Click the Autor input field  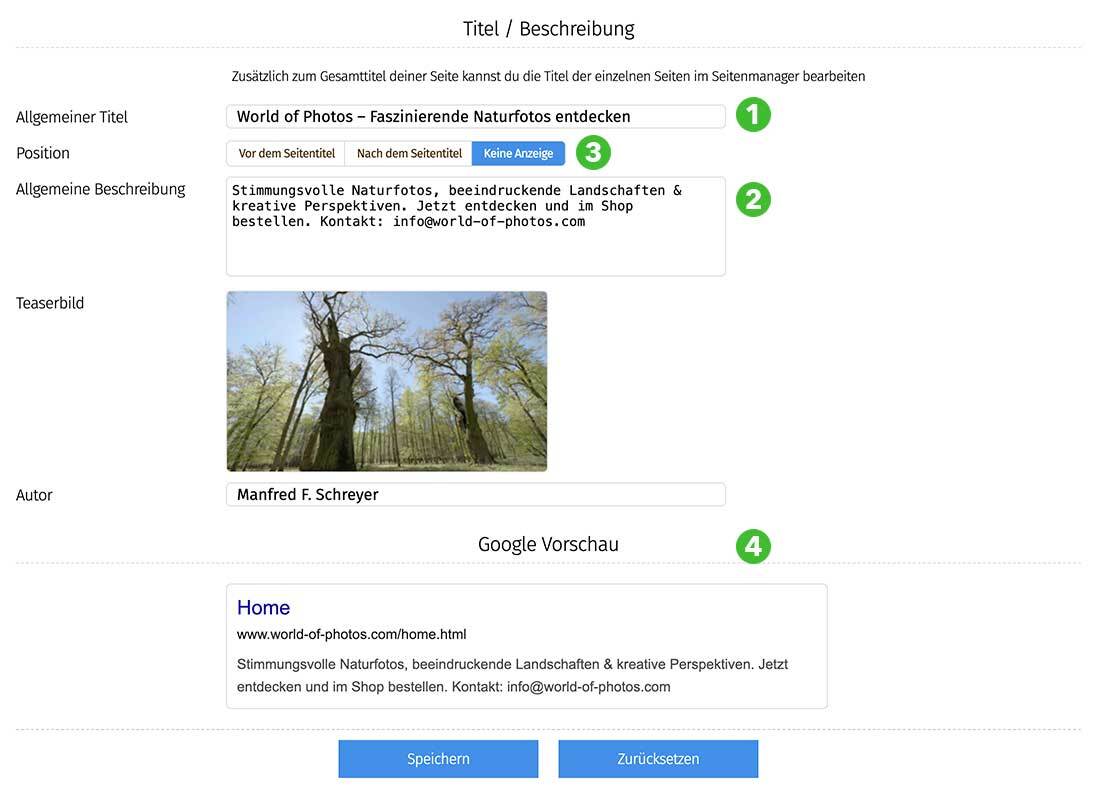point(476,494)
